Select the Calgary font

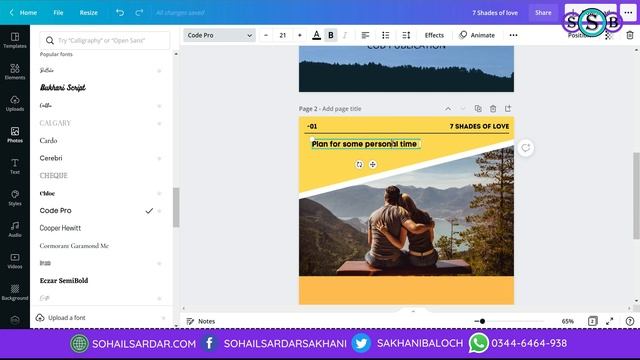55,123
